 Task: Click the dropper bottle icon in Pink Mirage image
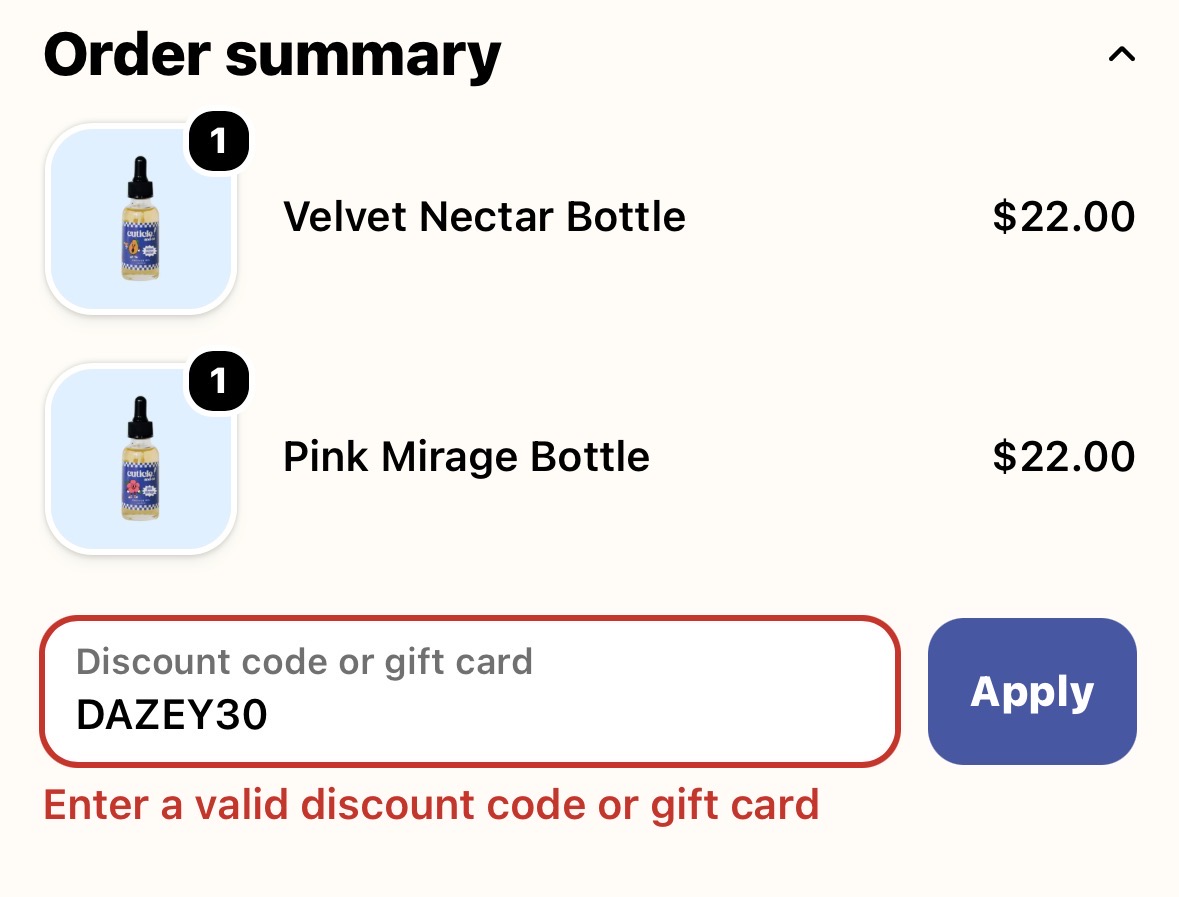point(141,458)
